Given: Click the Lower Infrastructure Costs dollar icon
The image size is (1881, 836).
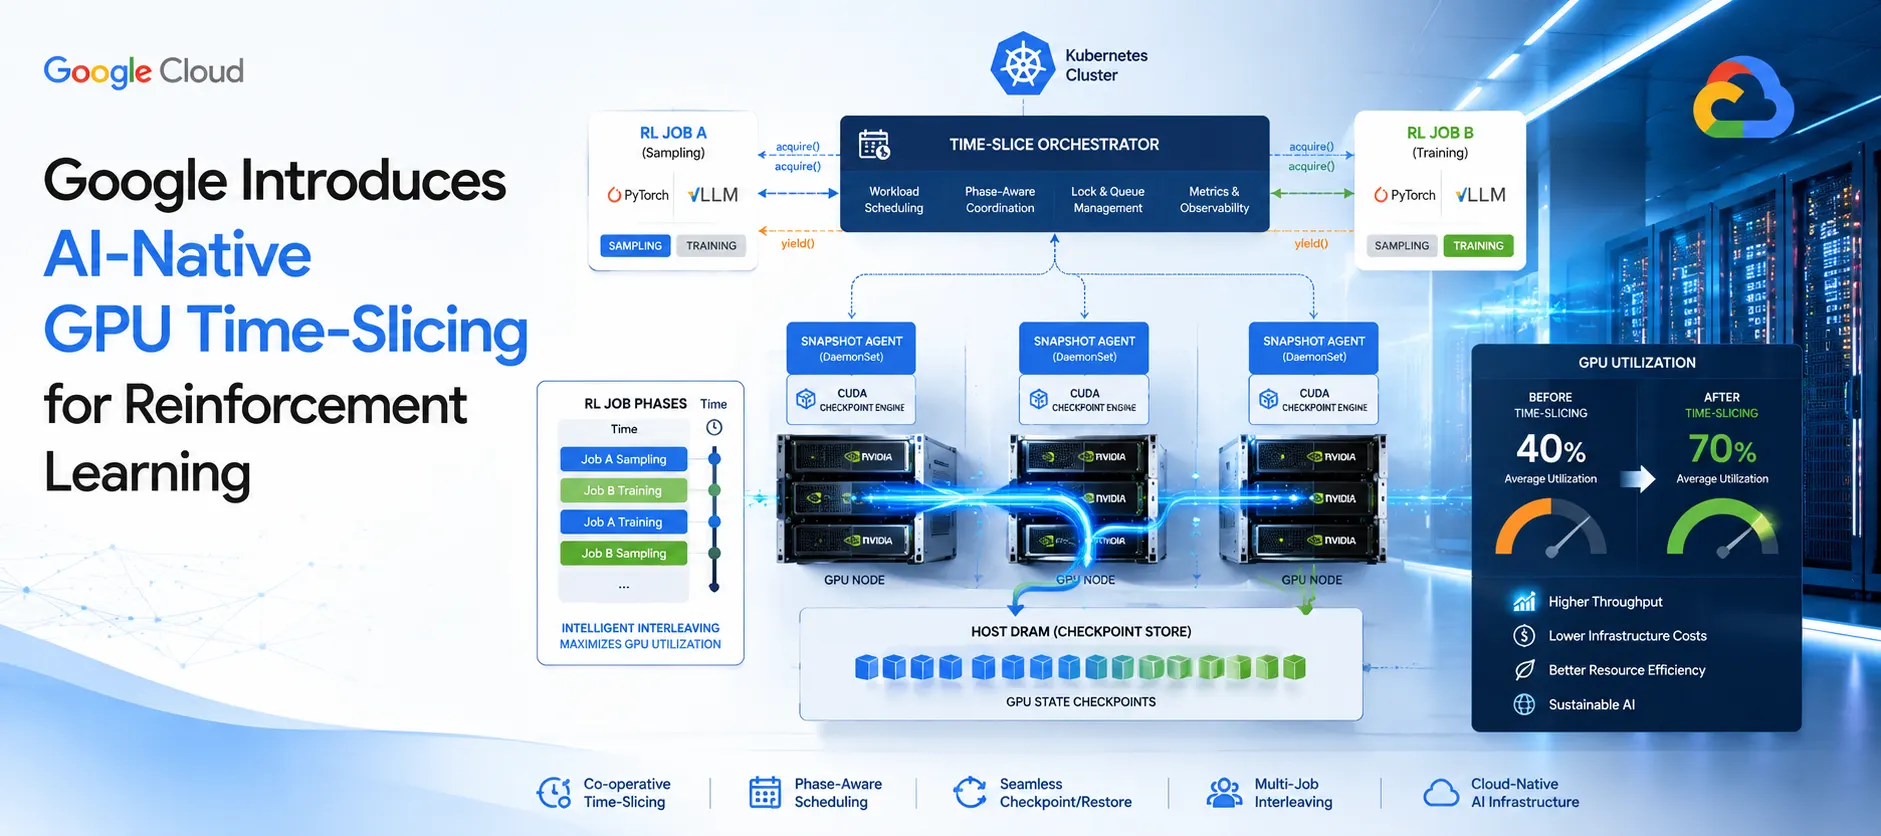Looking at the screenshot, I should [1524, 635].
